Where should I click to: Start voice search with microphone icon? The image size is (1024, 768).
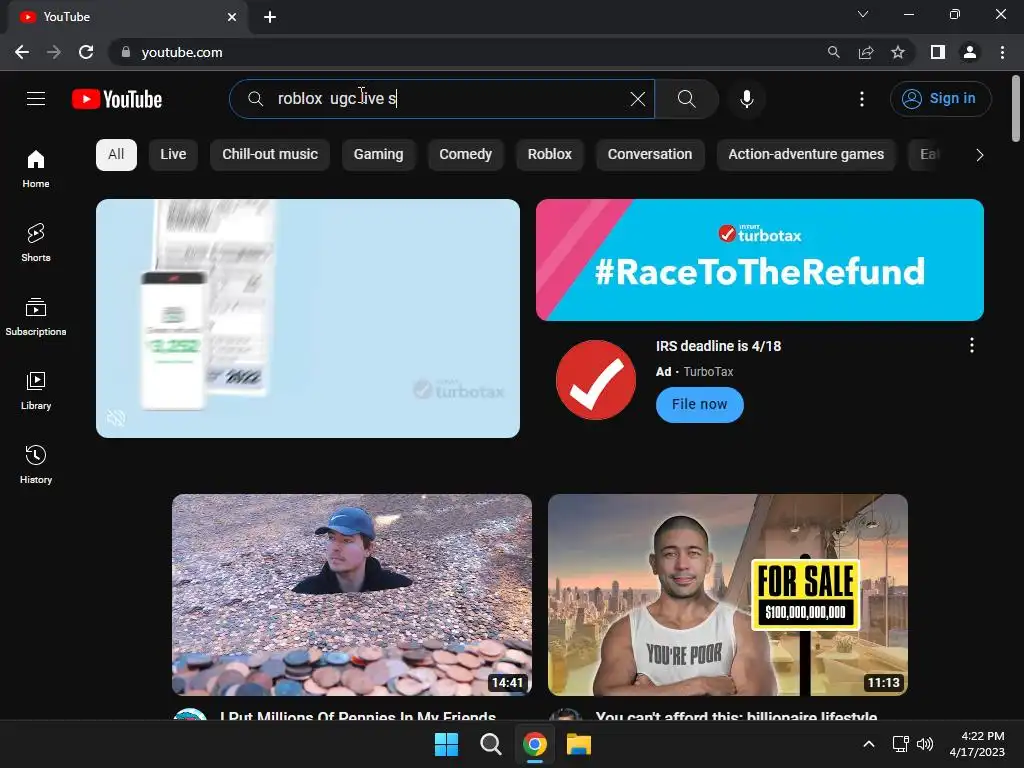[746, 99]
